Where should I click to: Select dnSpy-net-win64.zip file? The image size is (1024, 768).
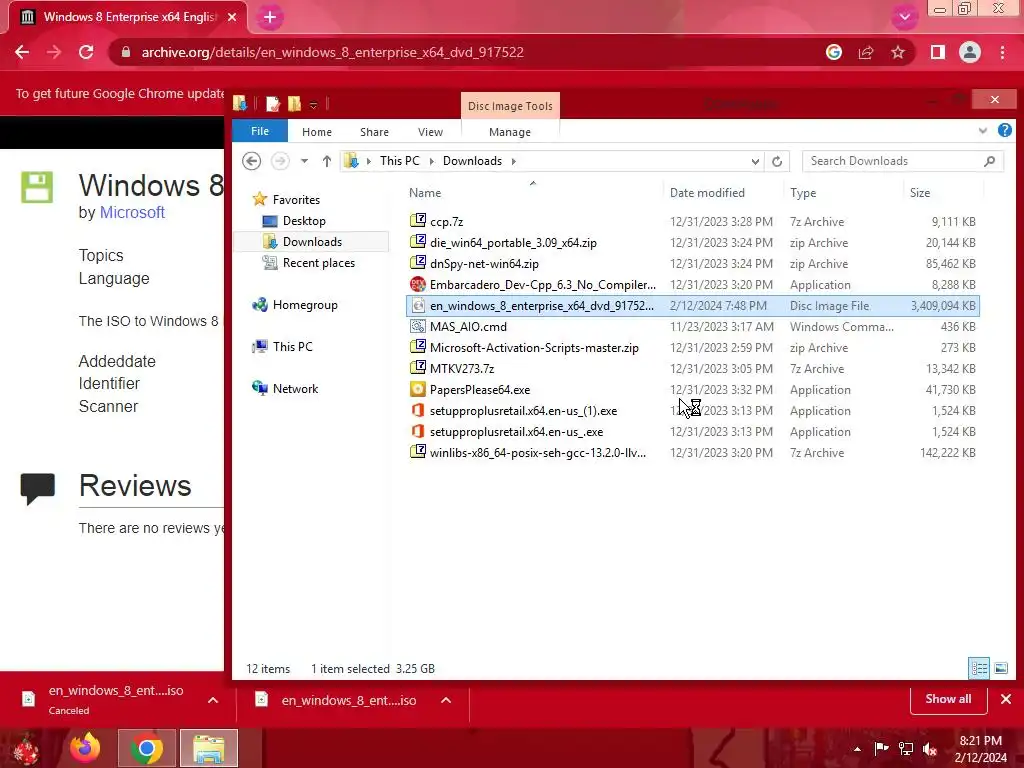click(x=693, y=264)
